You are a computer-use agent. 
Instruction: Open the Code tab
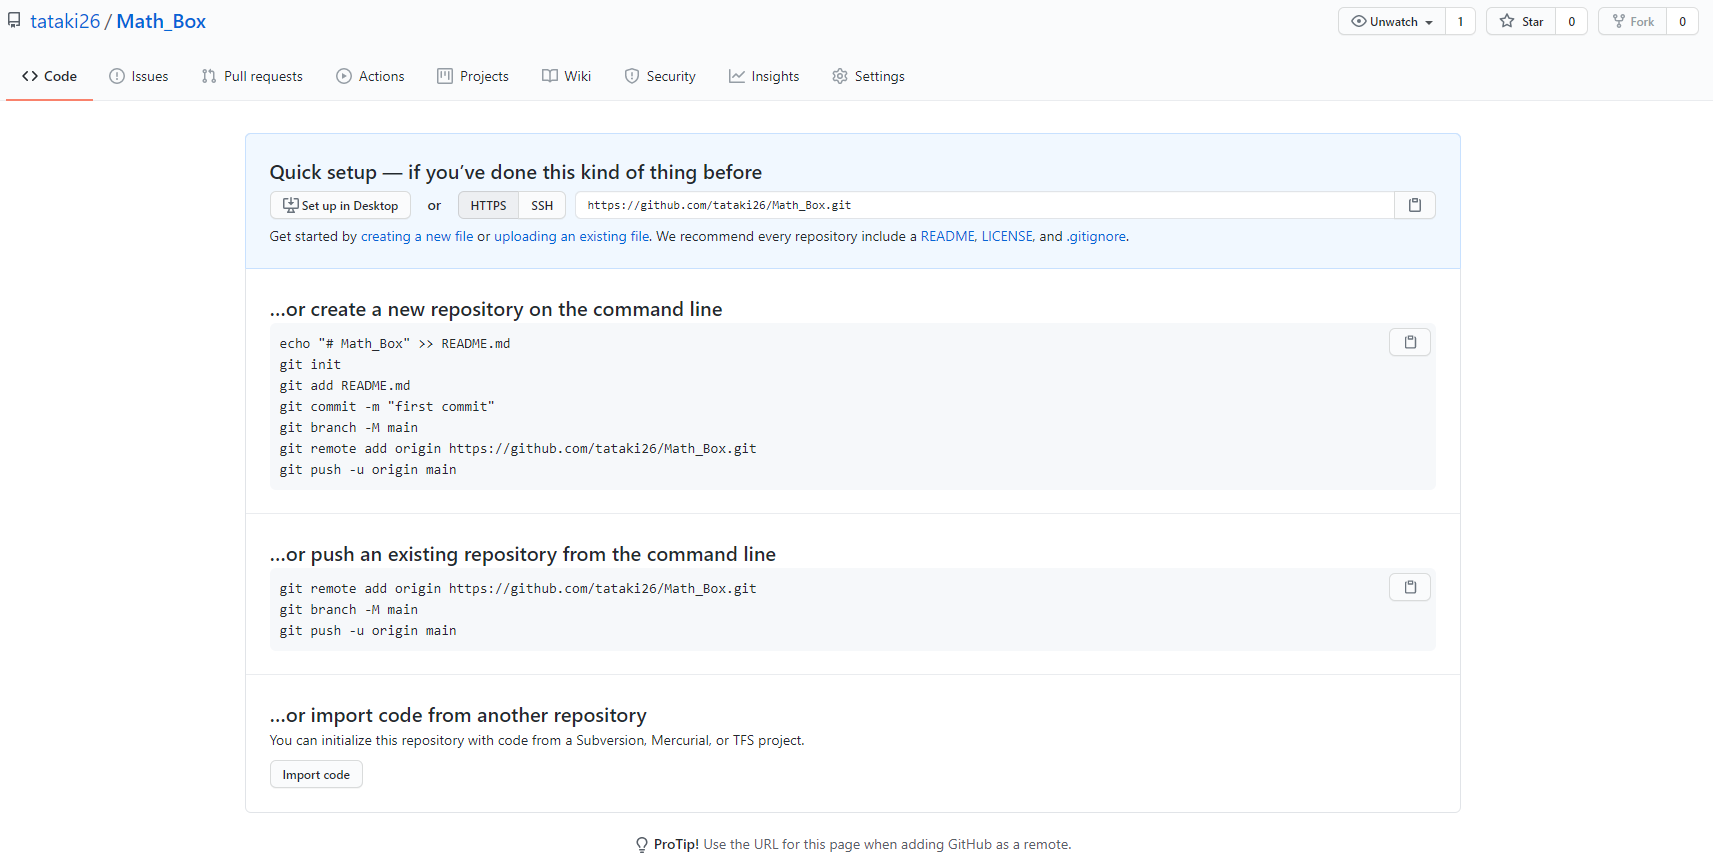(49, 76)
